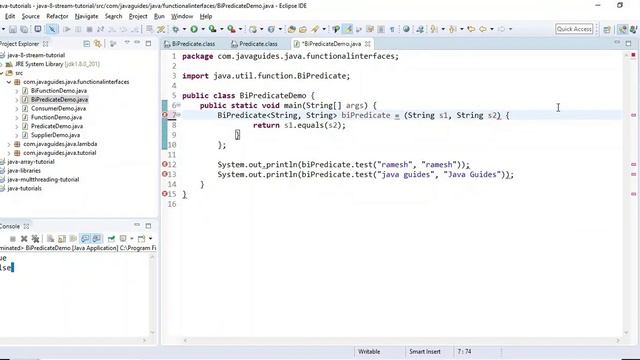Image resolution: width=640 pixels, height=360 pixels.
Task: Click the Debug bug icon
Action: pos(176,29)
